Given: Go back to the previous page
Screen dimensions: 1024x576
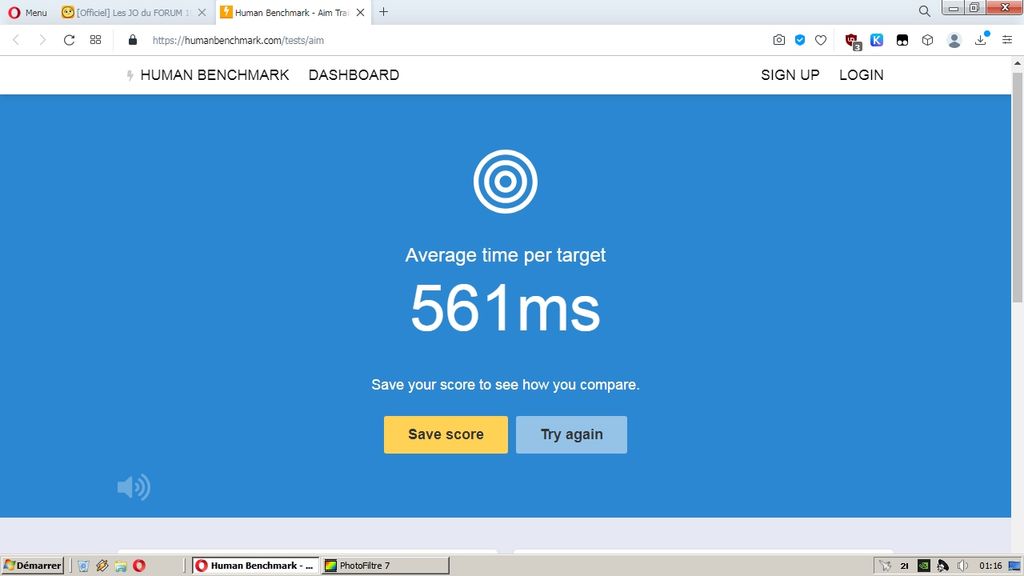Looking at the screenshot, I should [x=16, y=40].
